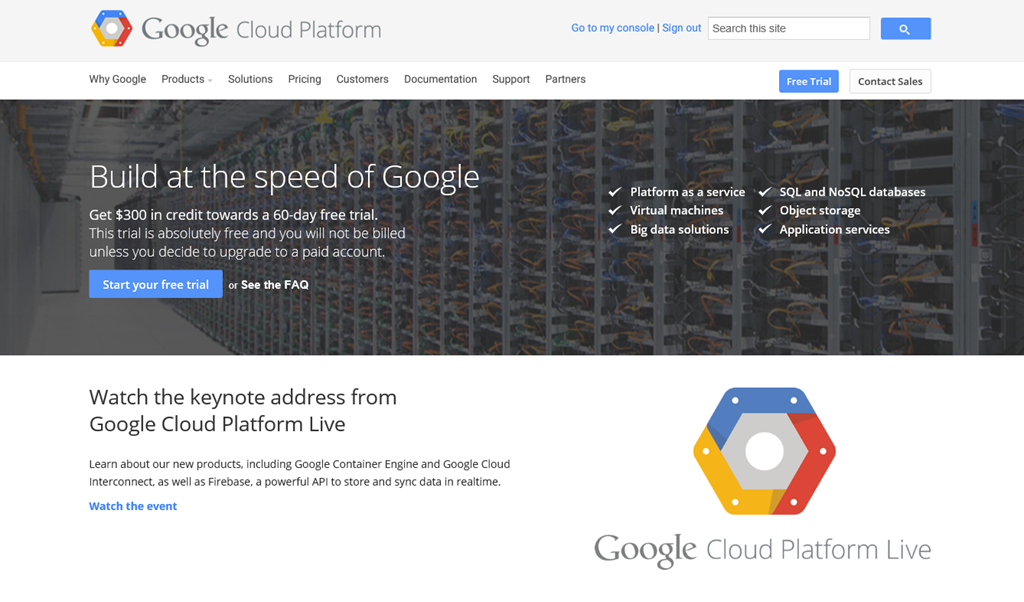This screenshot has width=1024, height=602.
Task: Click the Google Cloud Platform wordmark in header
Action: 261,30
